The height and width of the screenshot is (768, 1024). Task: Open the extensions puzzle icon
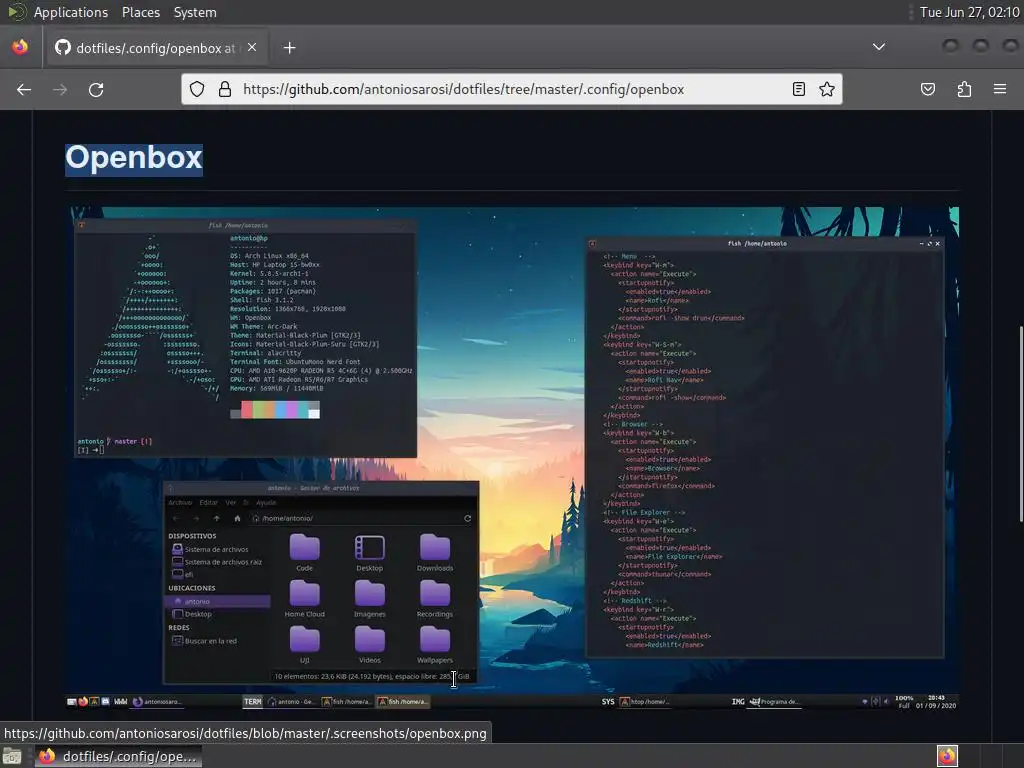point(964,89)
